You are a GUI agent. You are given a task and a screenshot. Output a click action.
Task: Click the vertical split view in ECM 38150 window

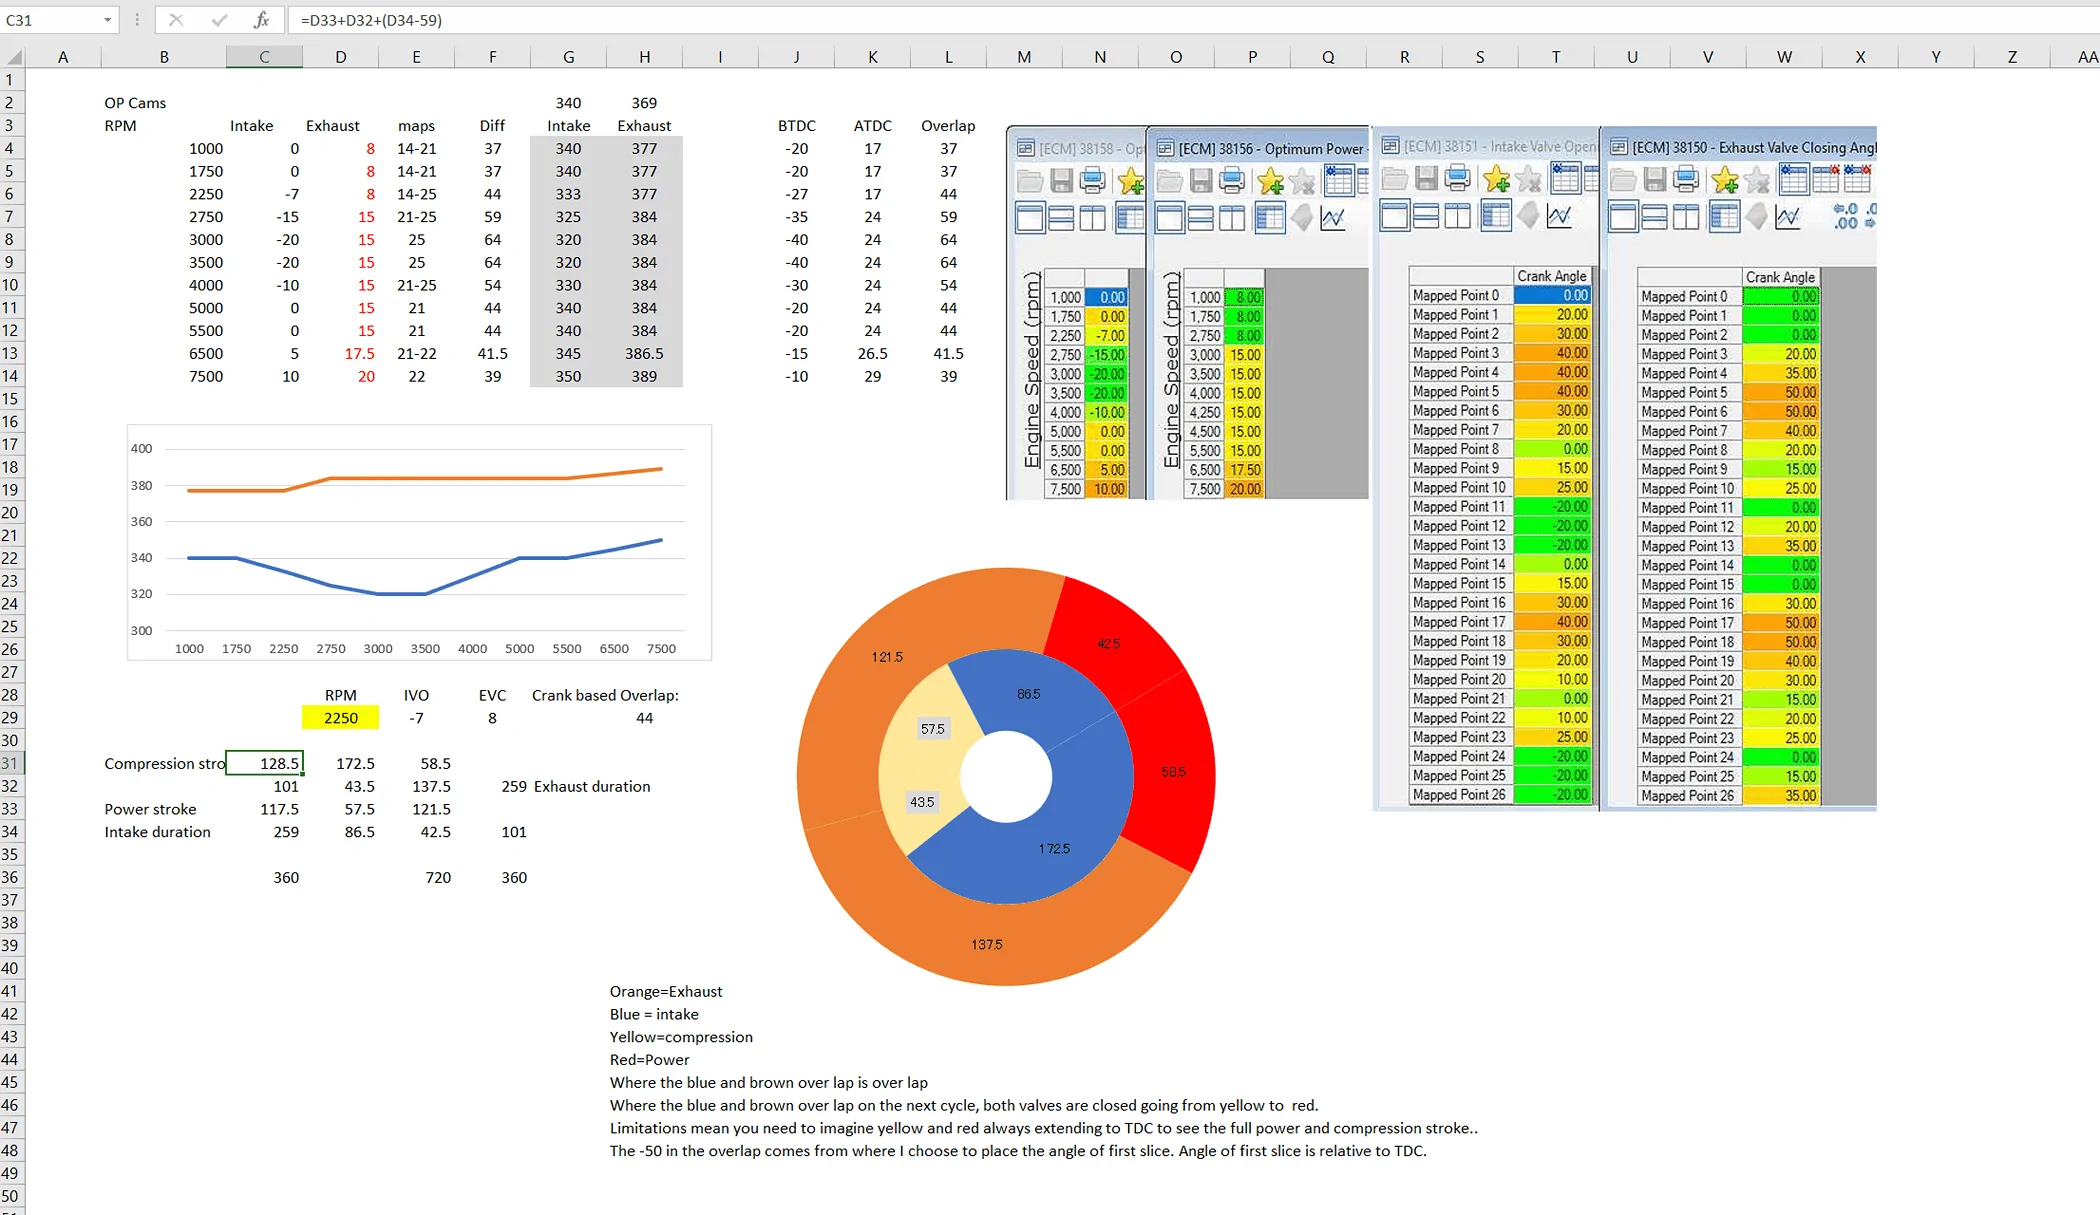(1686, 217)
